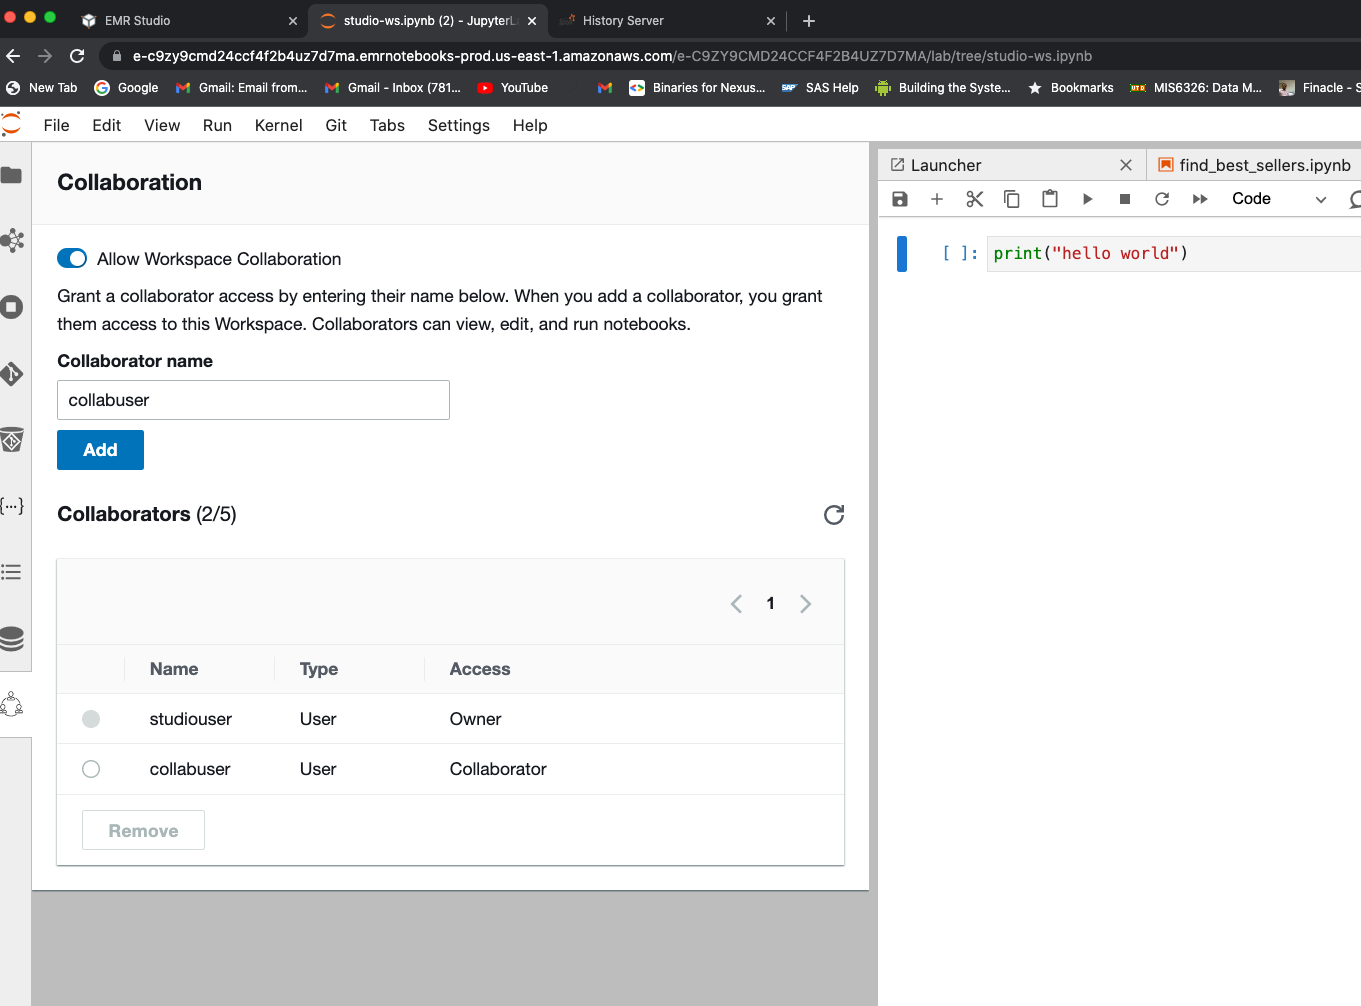The height and width of the screenshot is (1006, 1361).
Task: Click the Owner access cell for studiouser
Action: (476, 719)
